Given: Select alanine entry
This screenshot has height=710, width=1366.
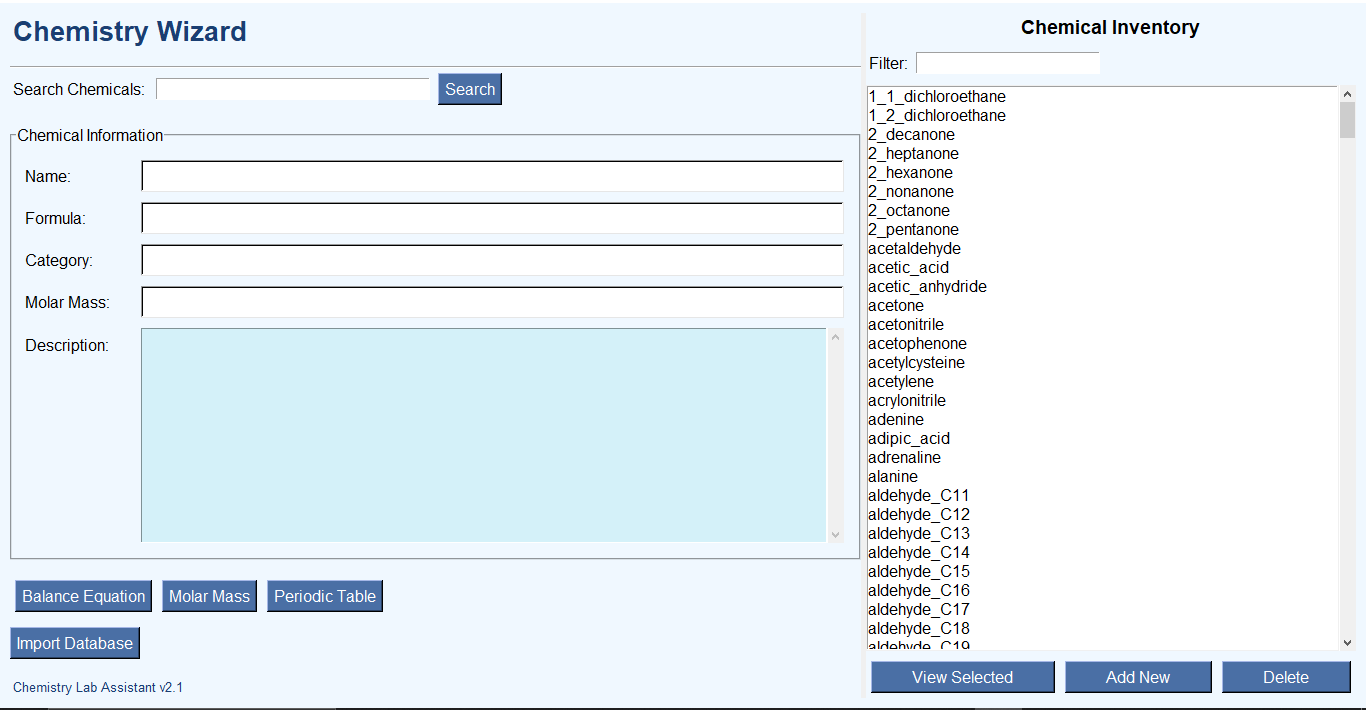Looking at the screenshot, I should [1103, 477].
